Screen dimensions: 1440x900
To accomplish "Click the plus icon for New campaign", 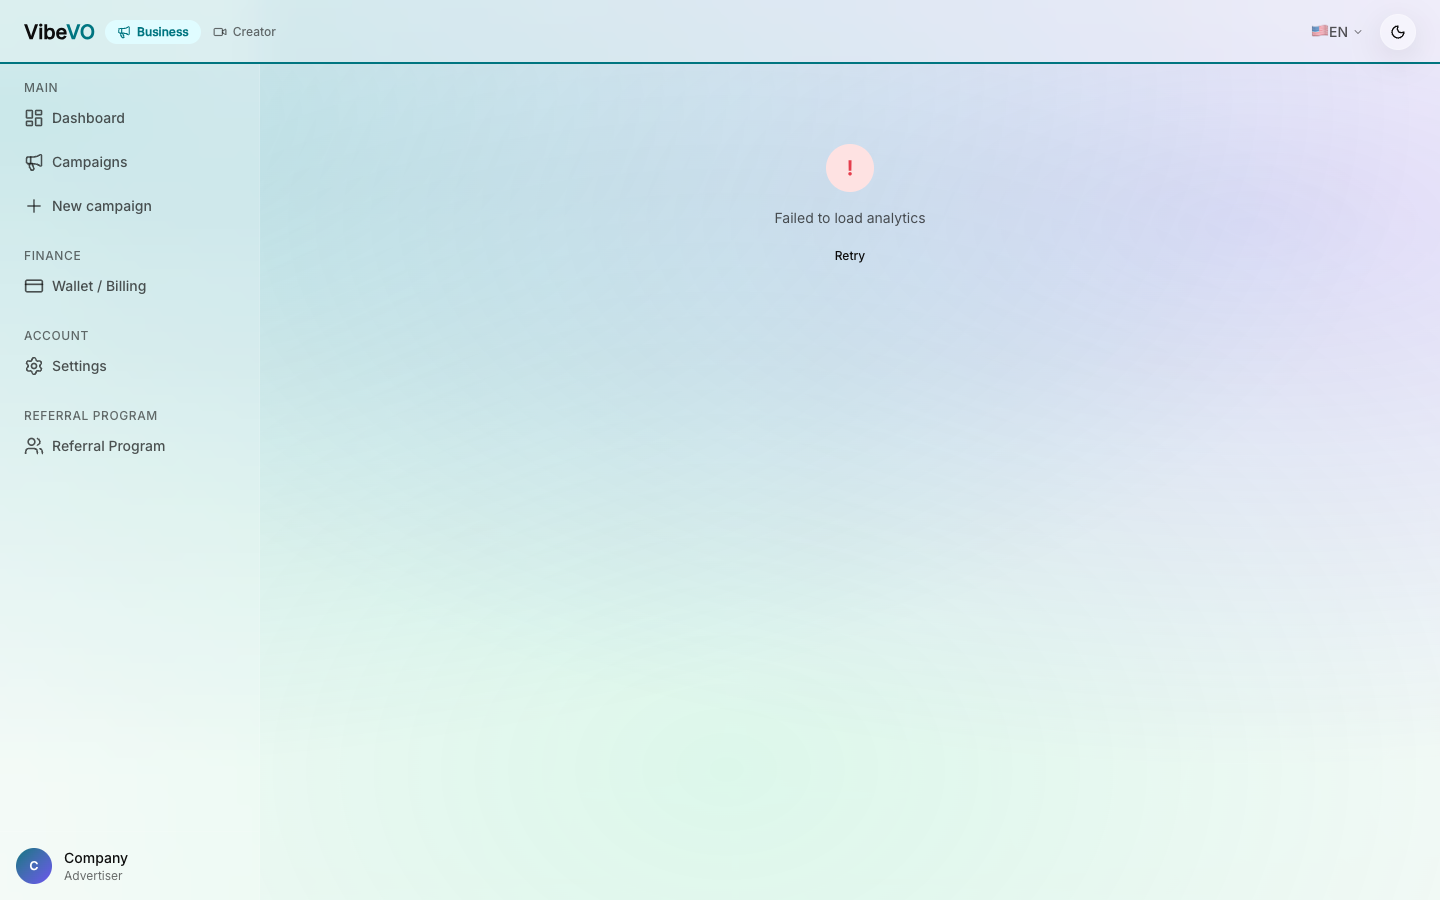I will 34,206.
